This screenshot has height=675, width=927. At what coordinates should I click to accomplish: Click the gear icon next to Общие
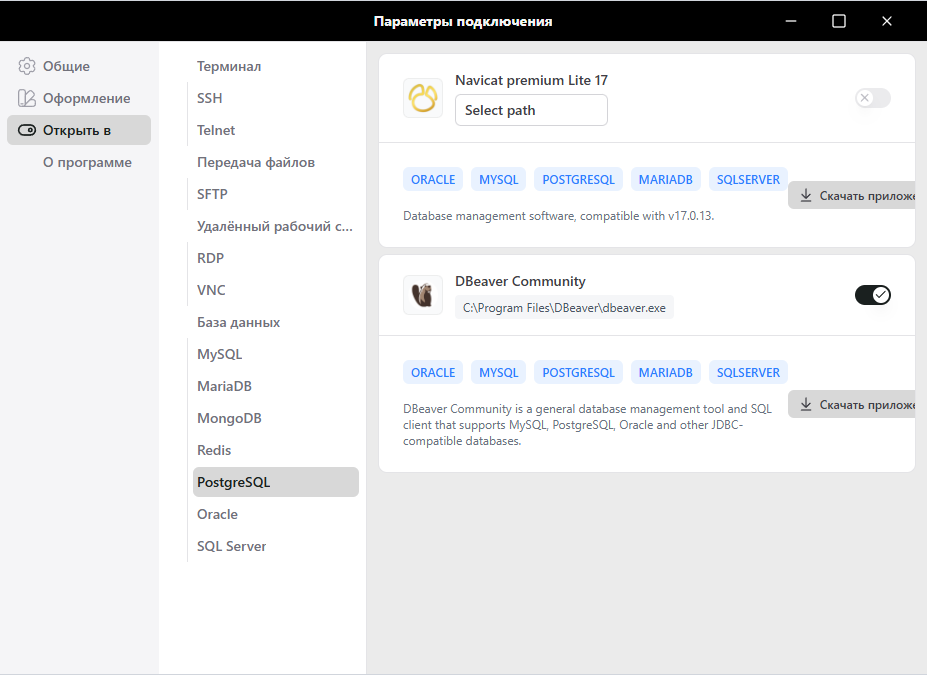coord(27,66)
